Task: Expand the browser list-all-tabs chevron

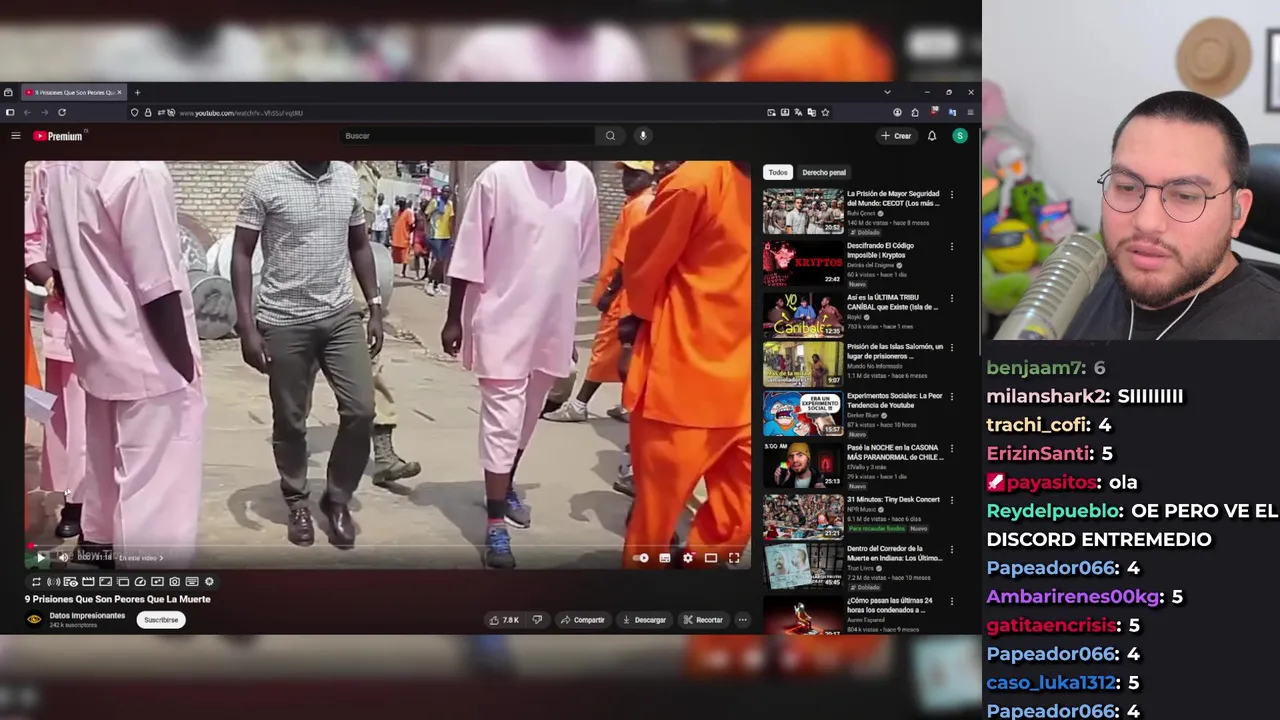Action: tap(887, 92)
